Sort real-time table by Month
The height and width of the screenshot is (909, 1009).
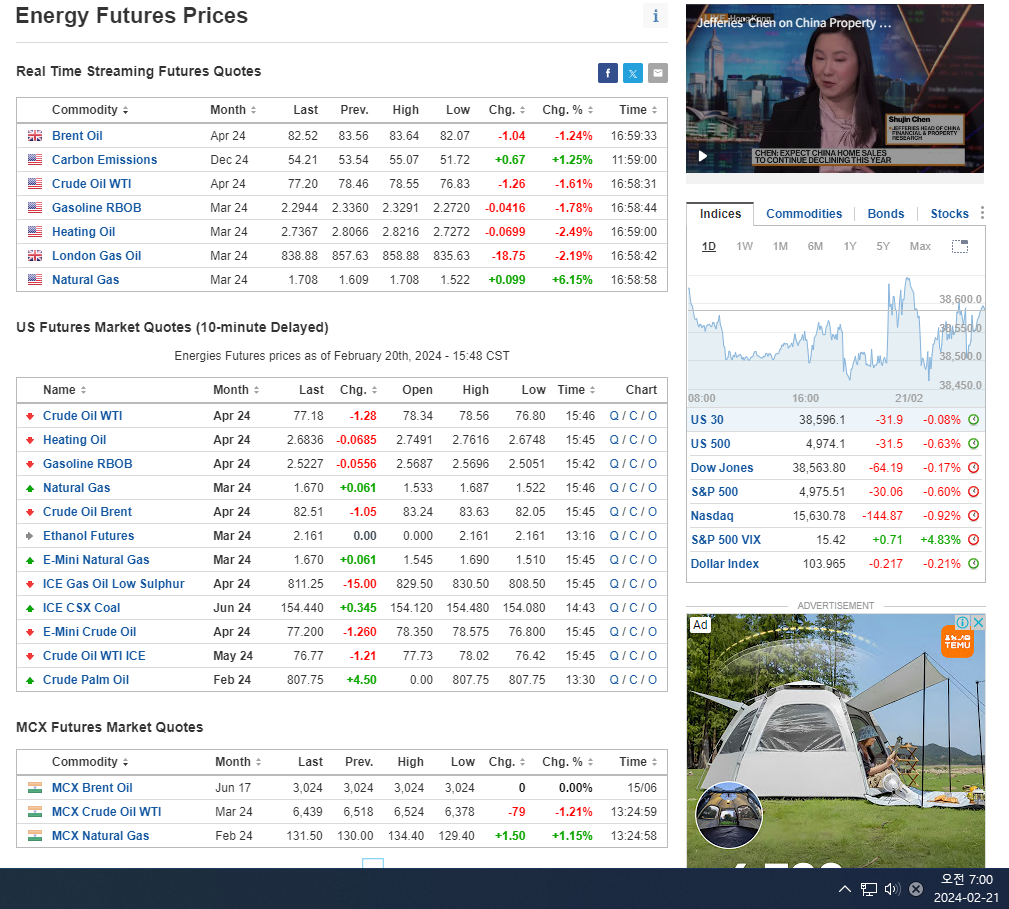(233, 110)
